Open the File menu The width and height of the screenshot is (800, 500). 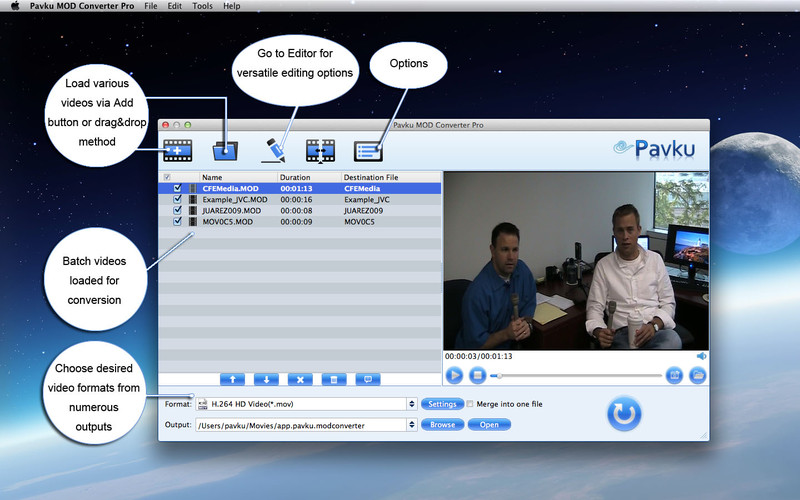[151, 6]
